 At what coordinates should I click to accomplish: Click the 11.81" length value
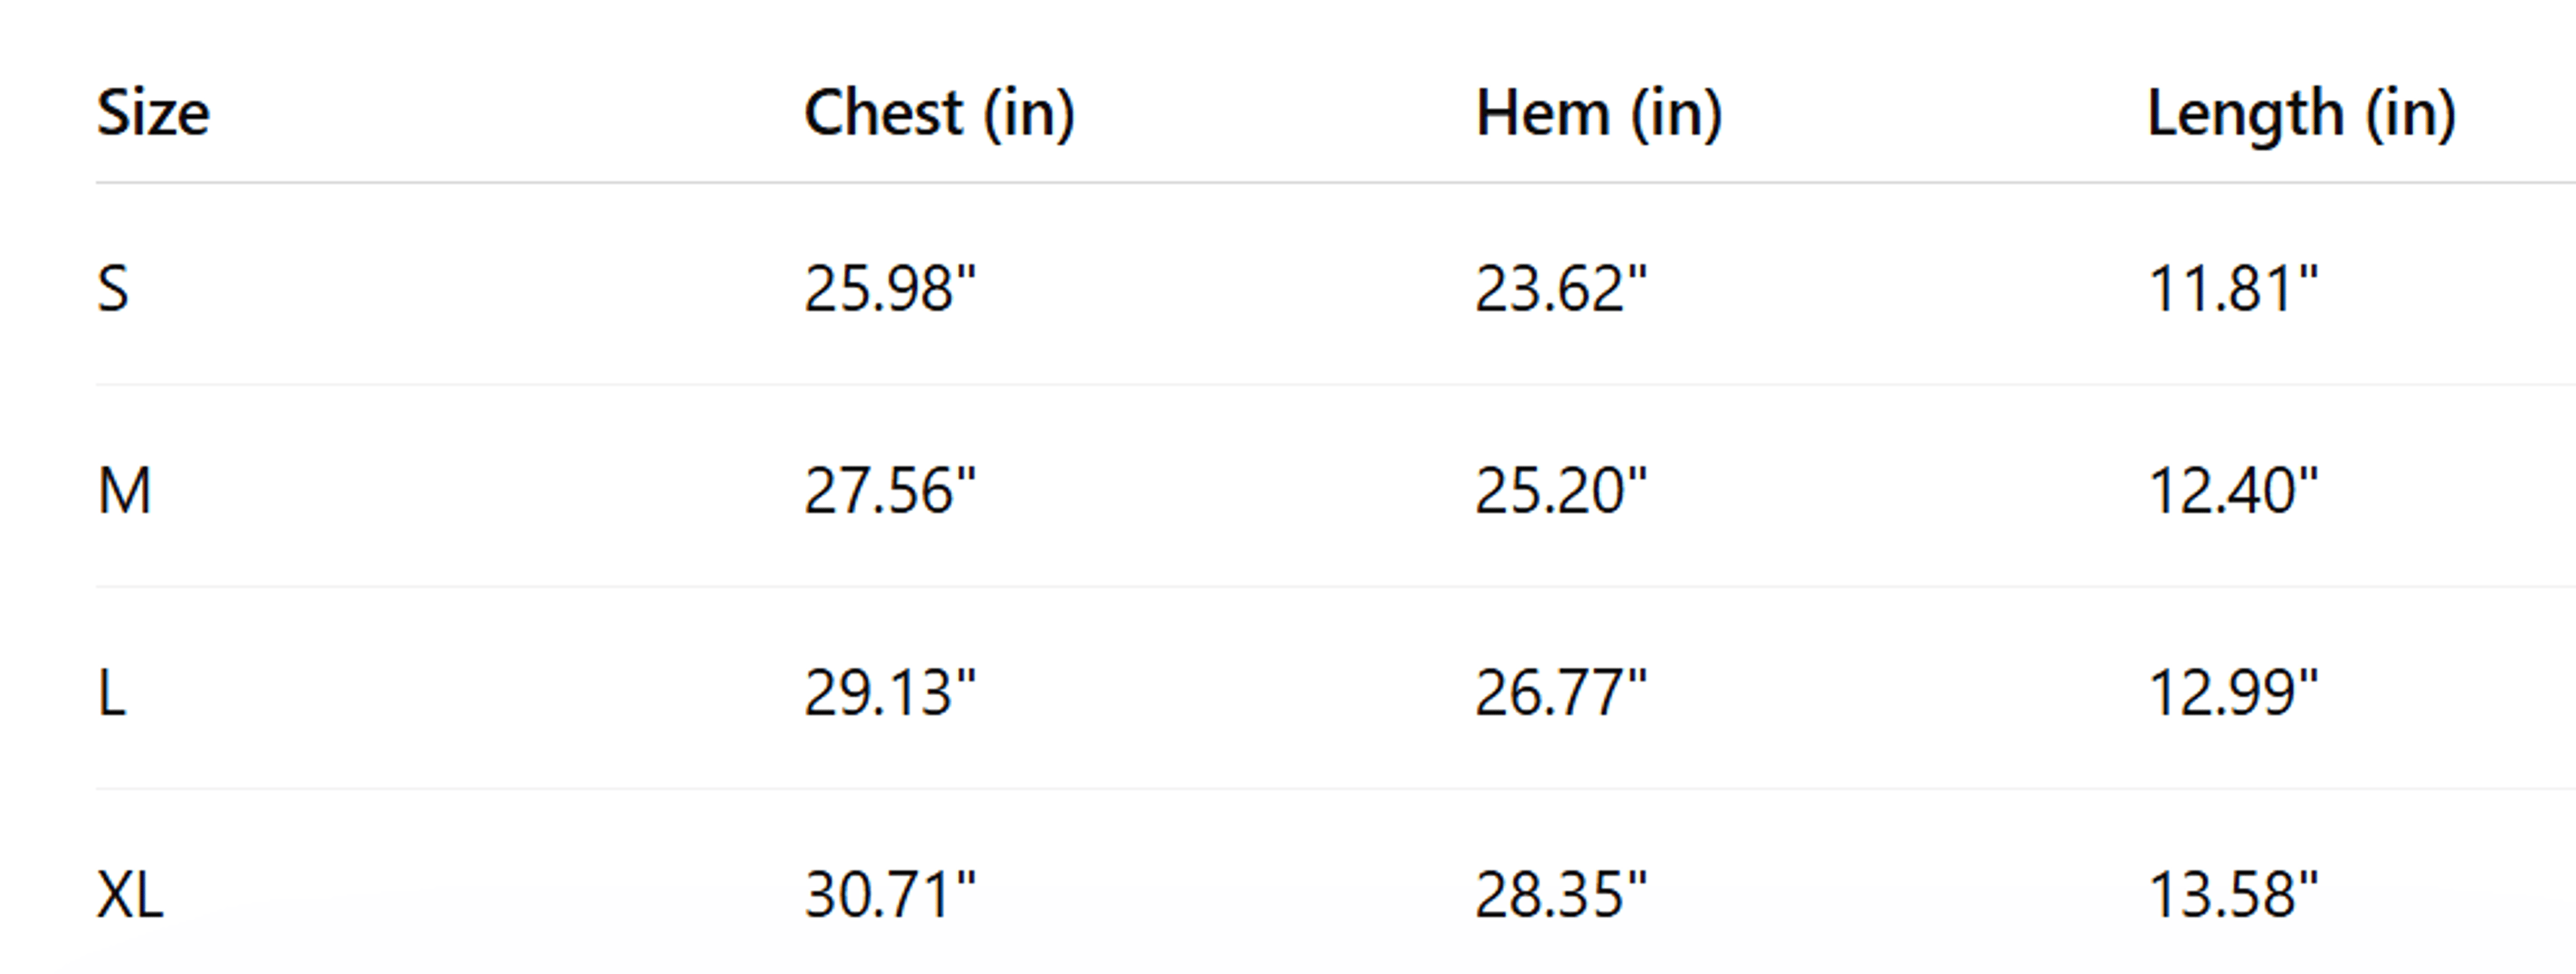pyautogui.click(x=2233, y=289)
